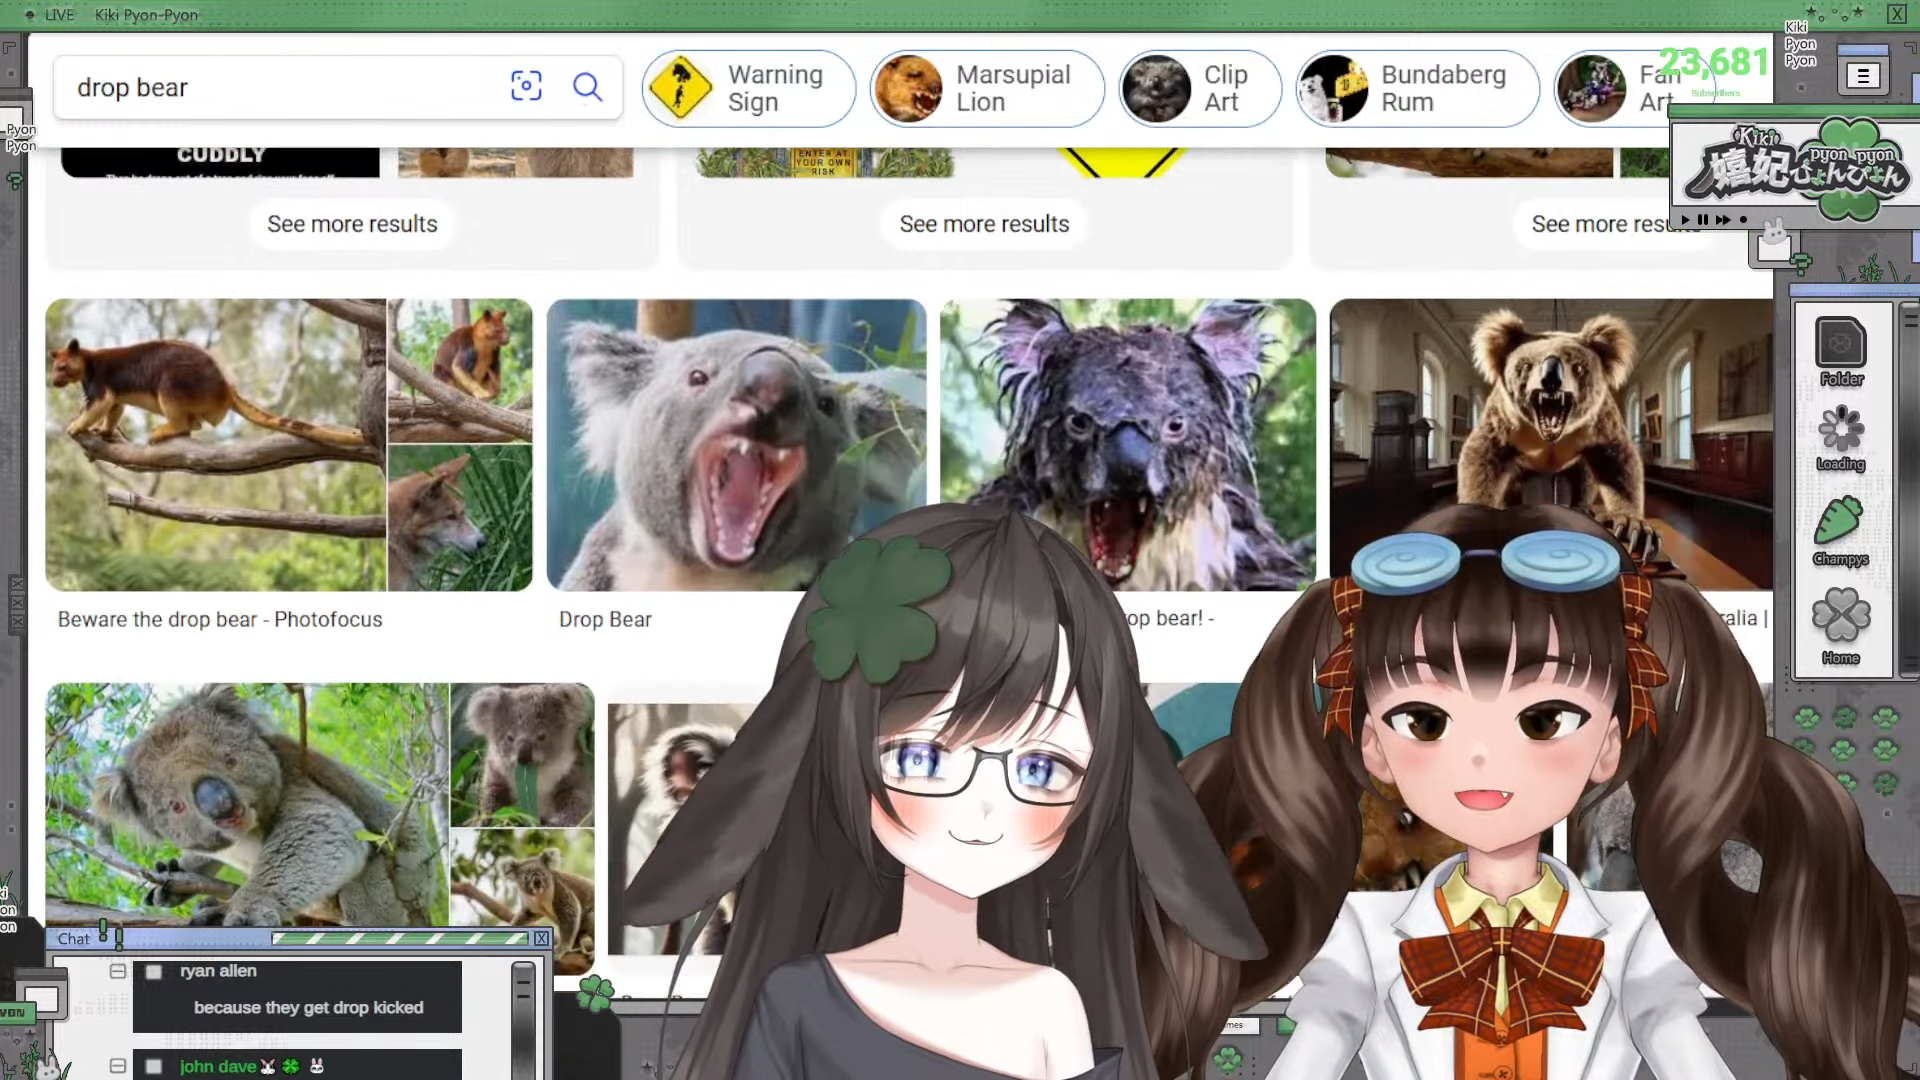Click the striped progress bar in Chat
Screen dimensions: 1920x1080
click(400, 938)
